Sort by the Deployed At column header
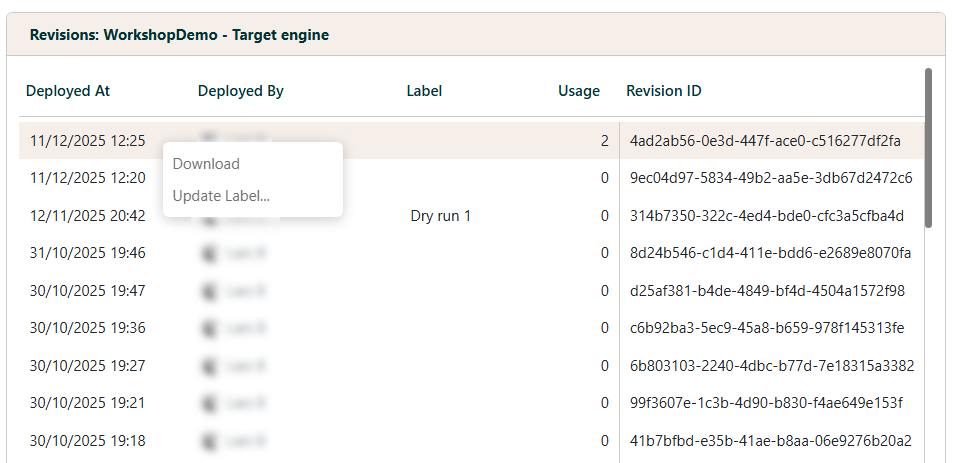957x463 pixels. [68, 91]
